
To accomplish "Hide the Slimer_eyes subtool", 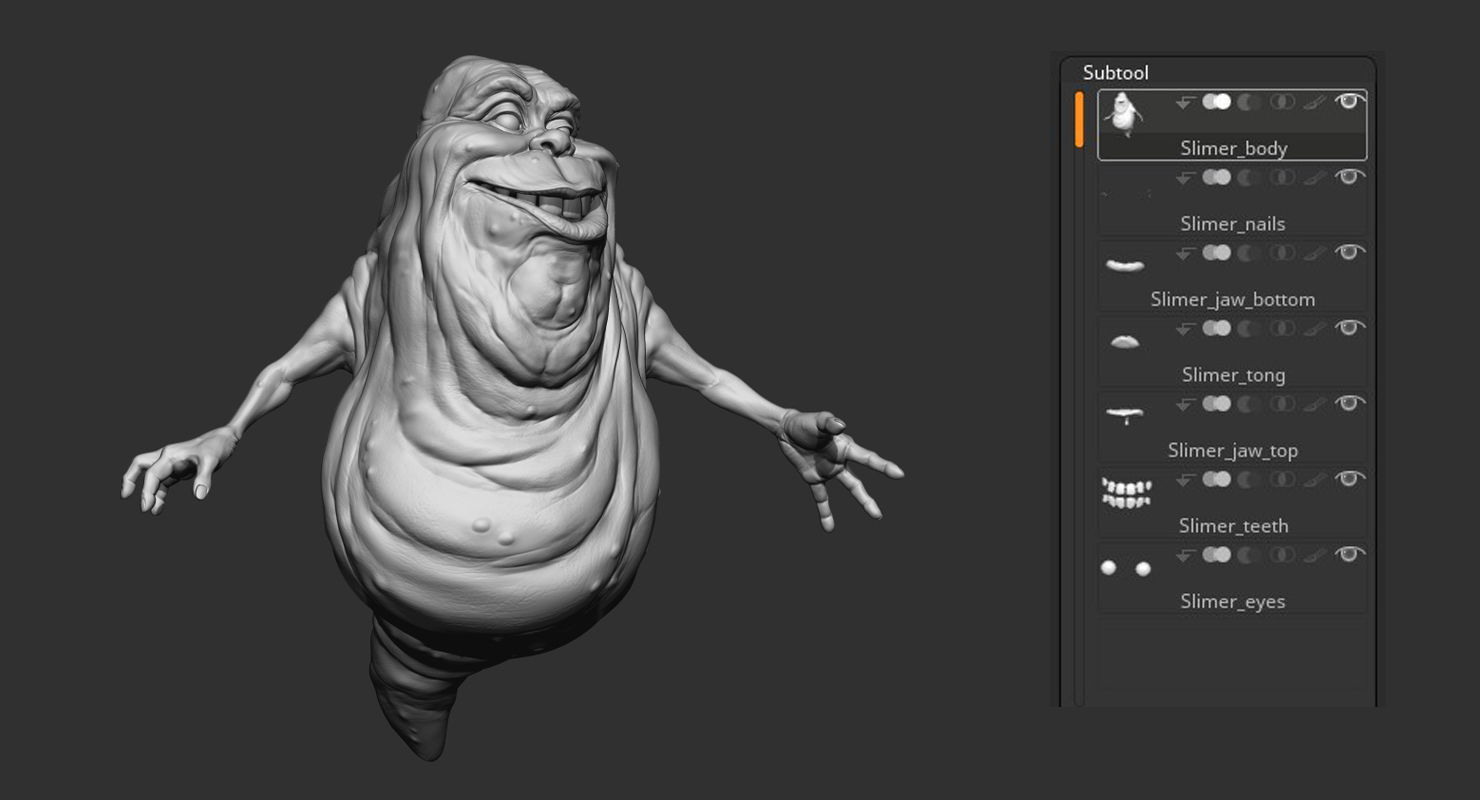I will [x=1350, y=554].
